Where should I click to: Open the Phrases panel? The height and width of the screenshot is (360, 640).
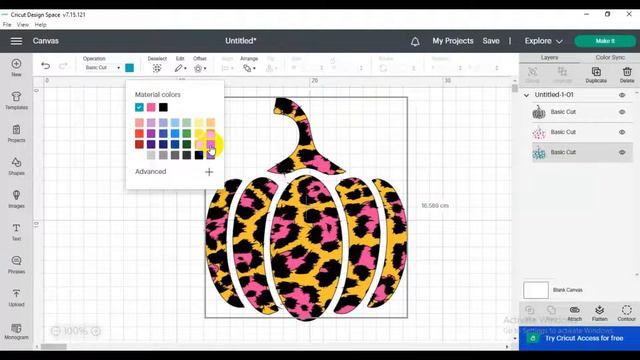tap(16, 264)
